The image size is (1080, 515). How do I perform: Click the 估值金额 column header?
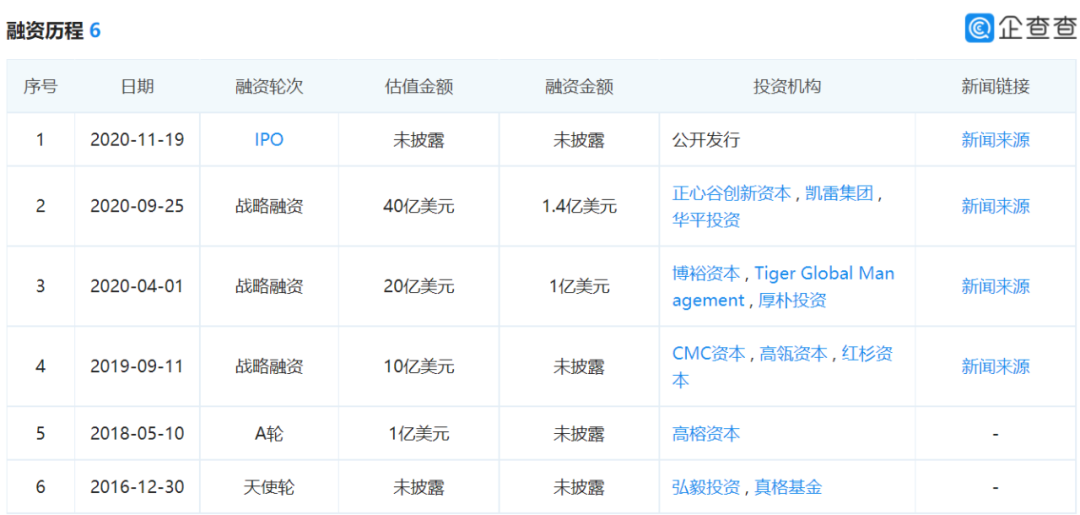pos(419,87)
